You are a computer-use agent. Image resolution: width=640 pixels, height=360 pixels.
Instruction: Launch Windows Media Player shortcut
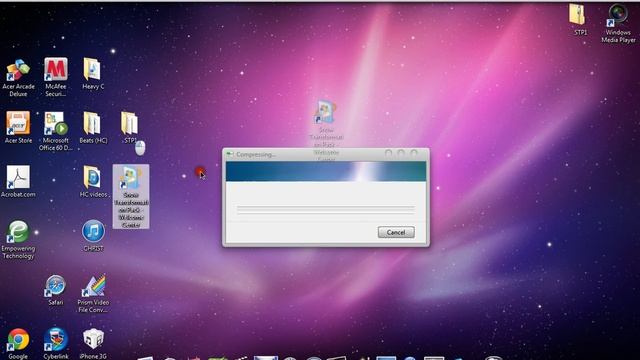pyautogui.click(x=618, y=23)
